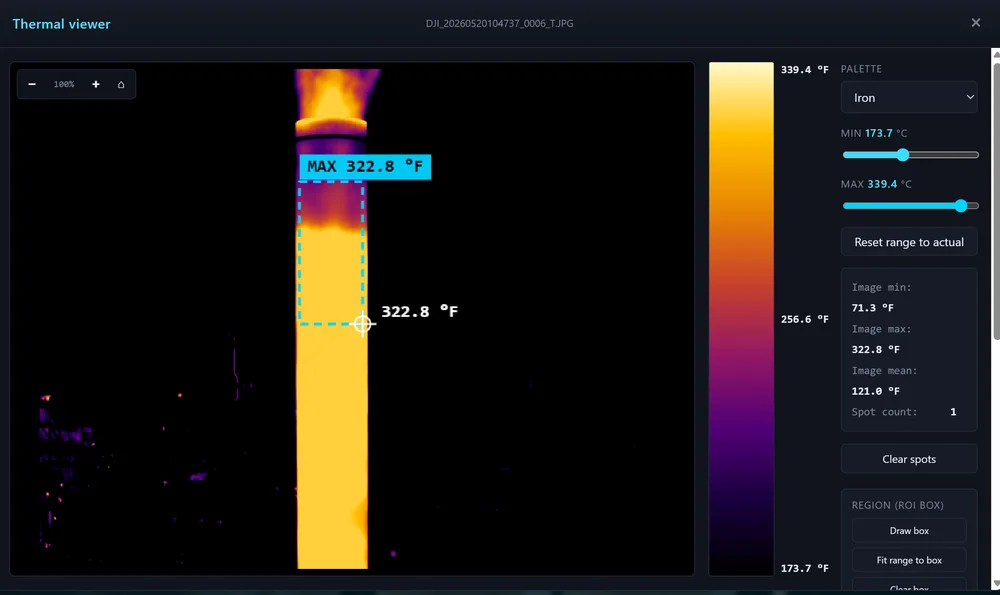The image size is (1000, 595).
Task: Click the PALETTE heading label
Action: pos(861,69)
